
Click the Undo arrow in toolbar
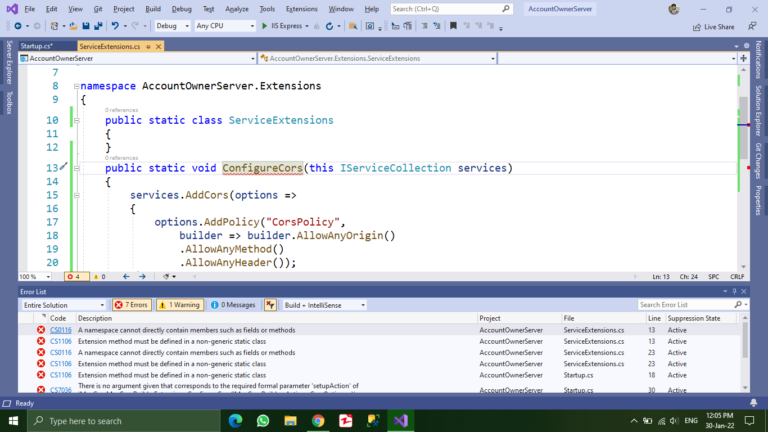point(116,26)
